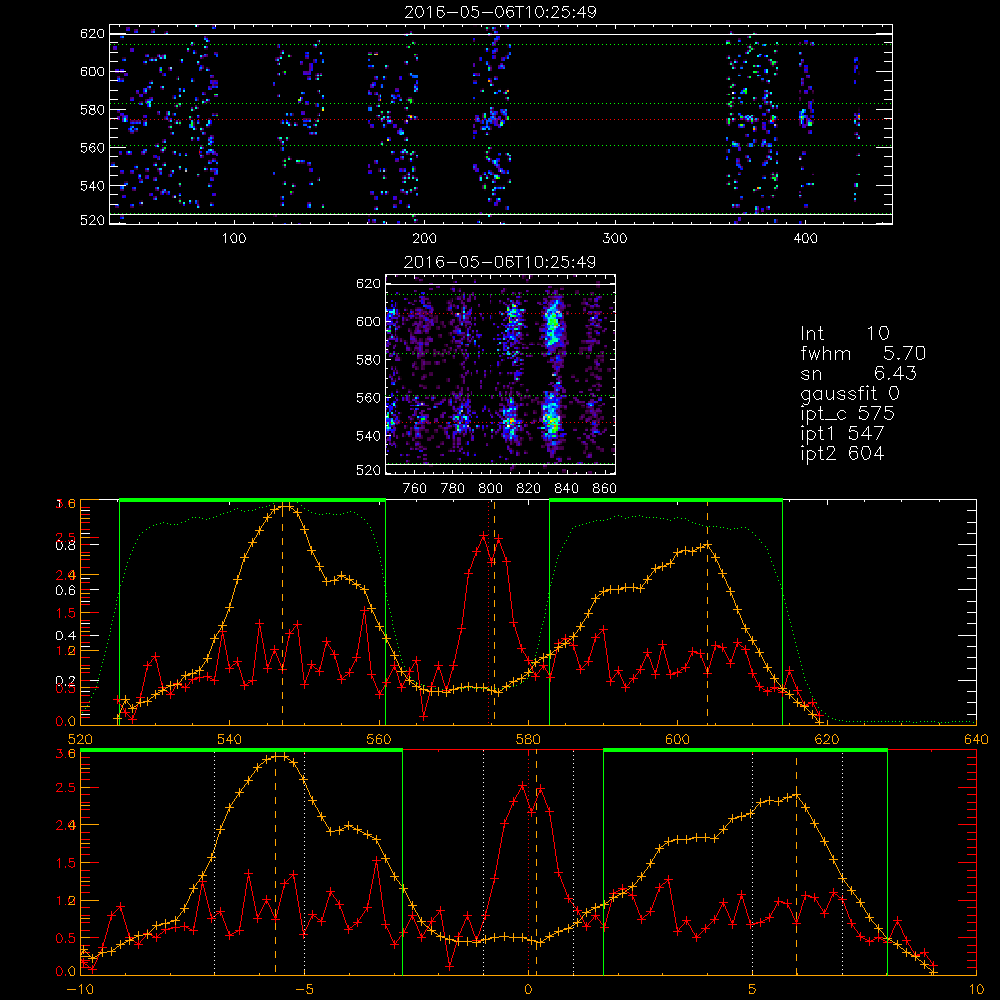
Task: Select the 'ipt_c 575' label
Action: click(x=848, y=413)
